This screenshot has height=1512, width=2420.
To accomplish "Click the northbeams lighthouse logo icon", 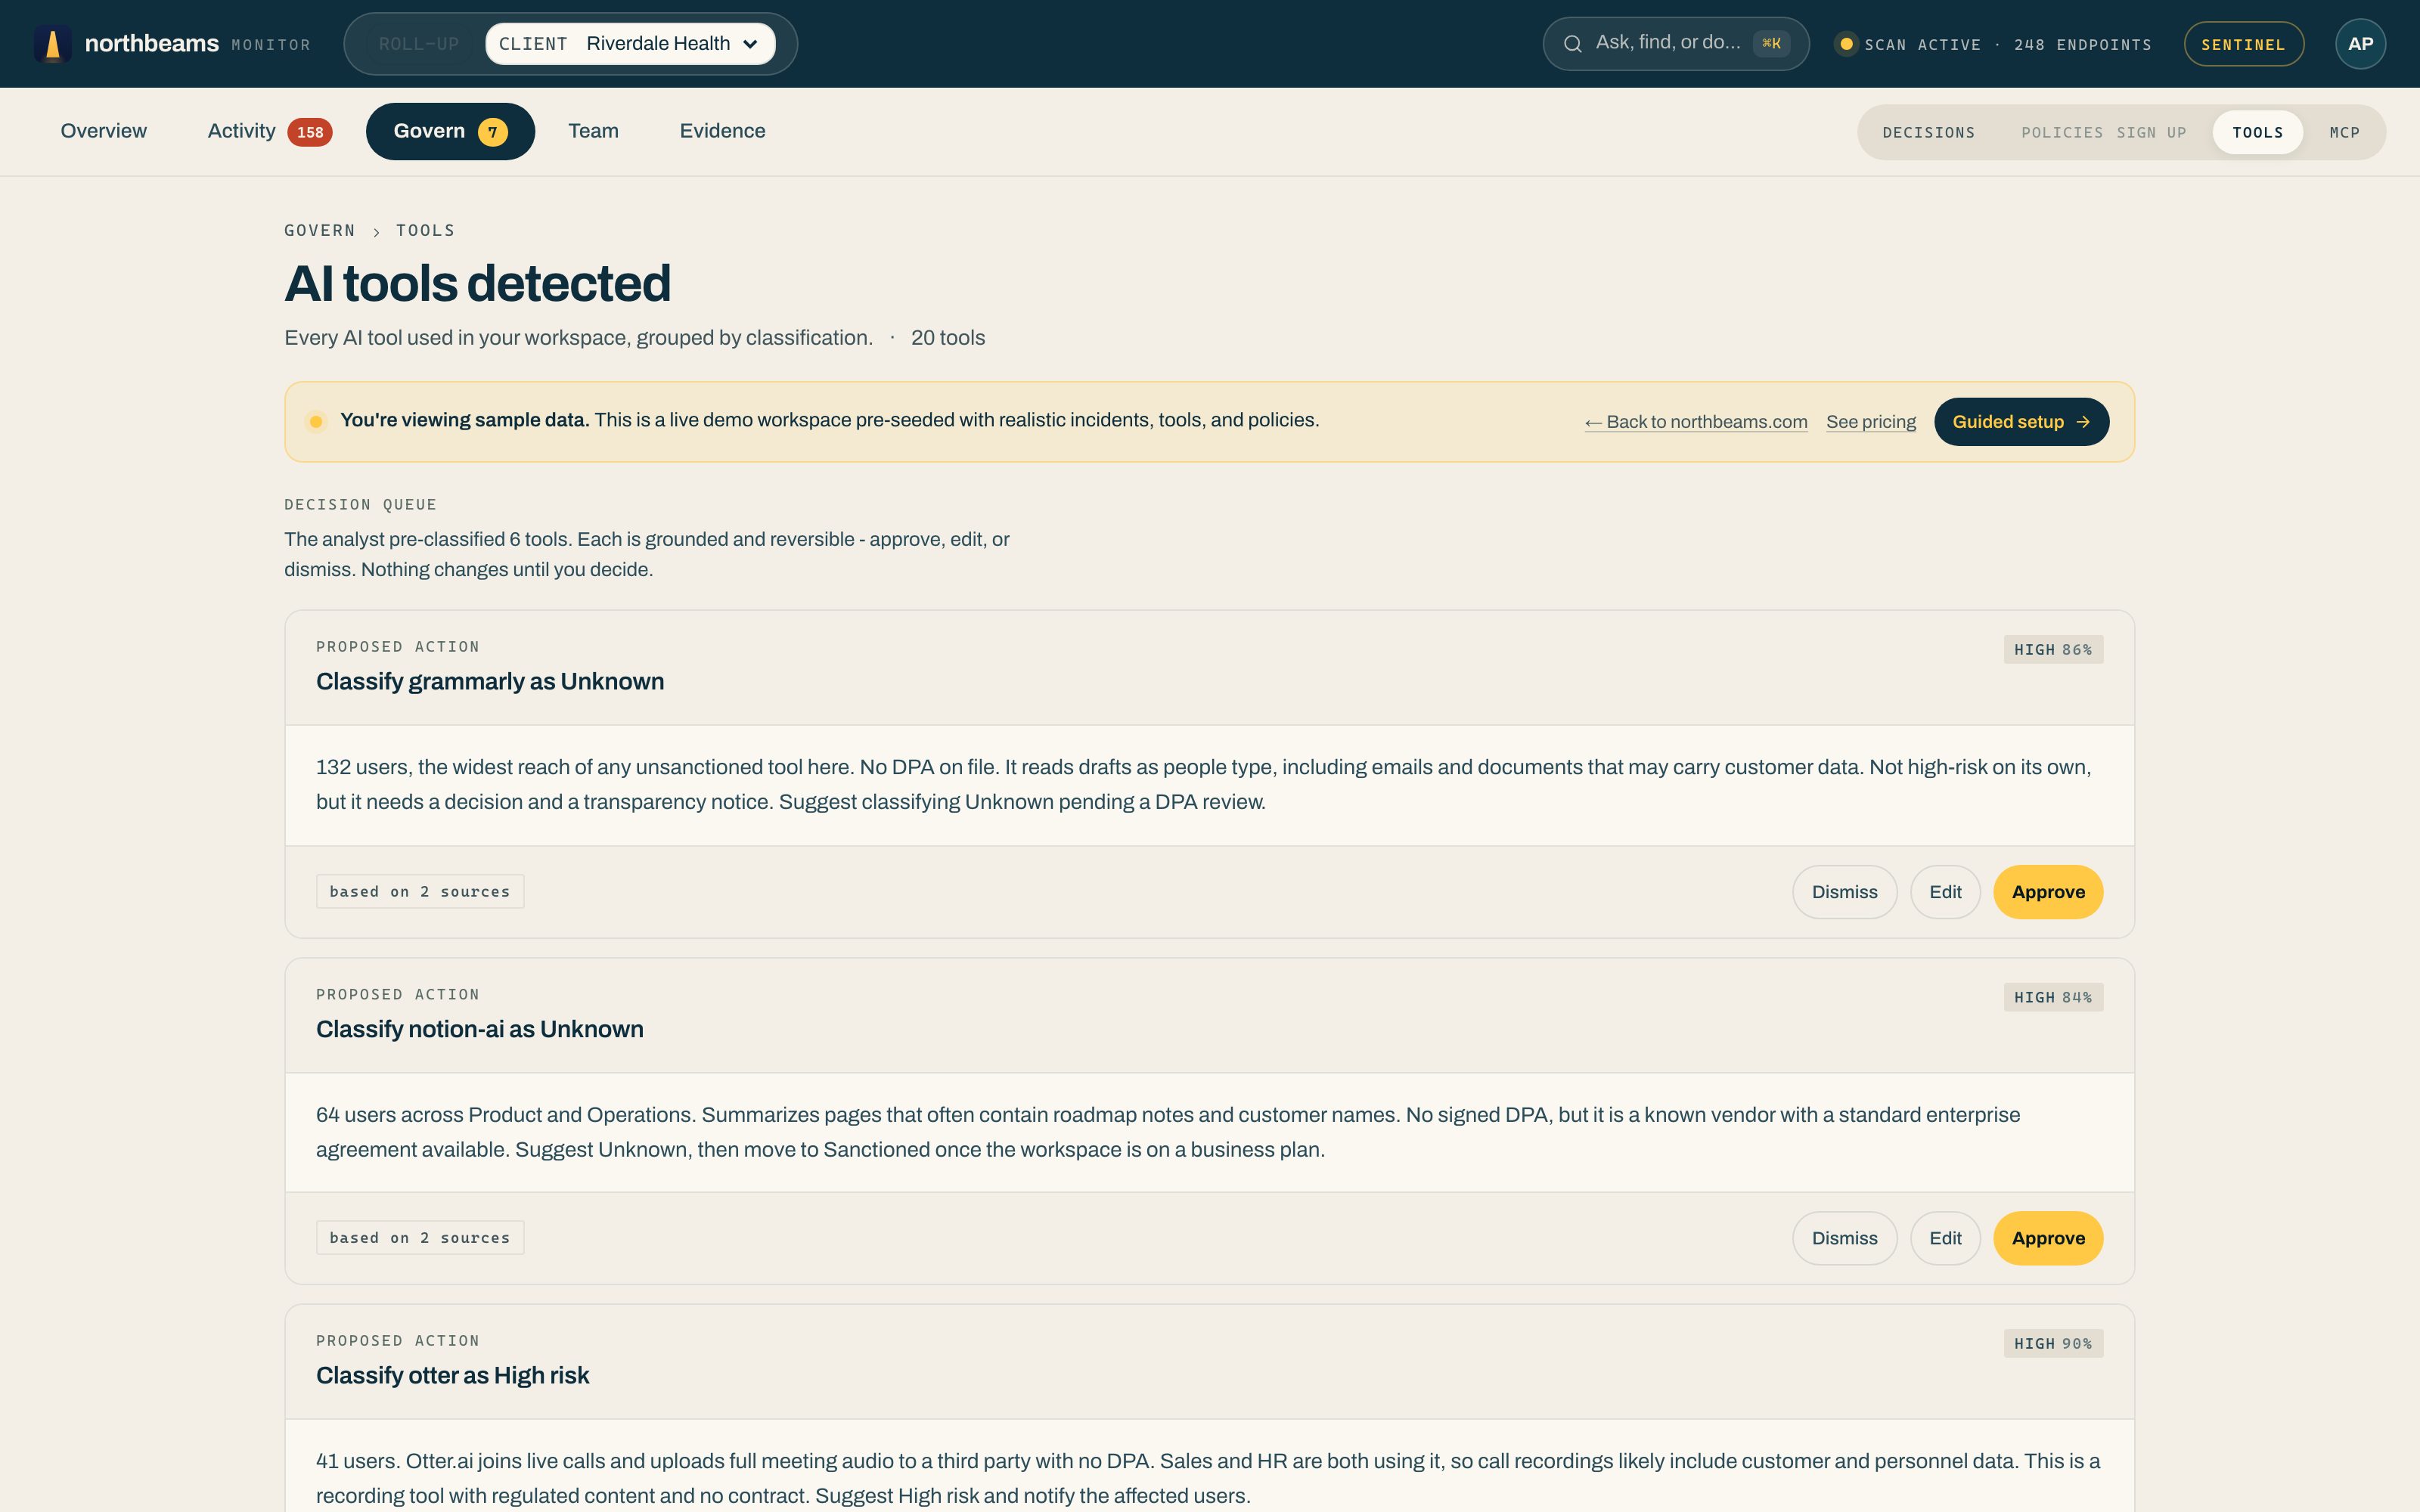I will (53, 44).
